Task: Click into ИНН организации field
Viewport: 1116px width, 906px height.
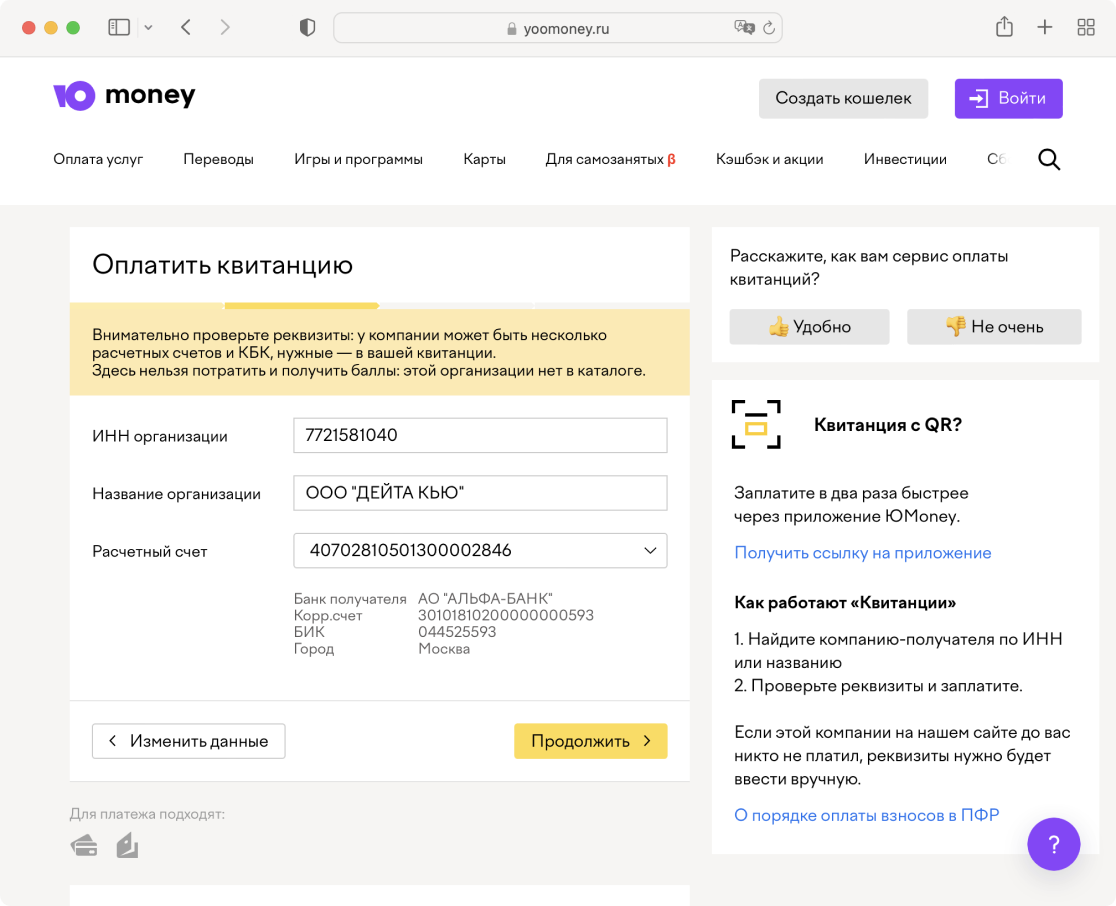Action: pyautogui.click(x=480, y=436)
